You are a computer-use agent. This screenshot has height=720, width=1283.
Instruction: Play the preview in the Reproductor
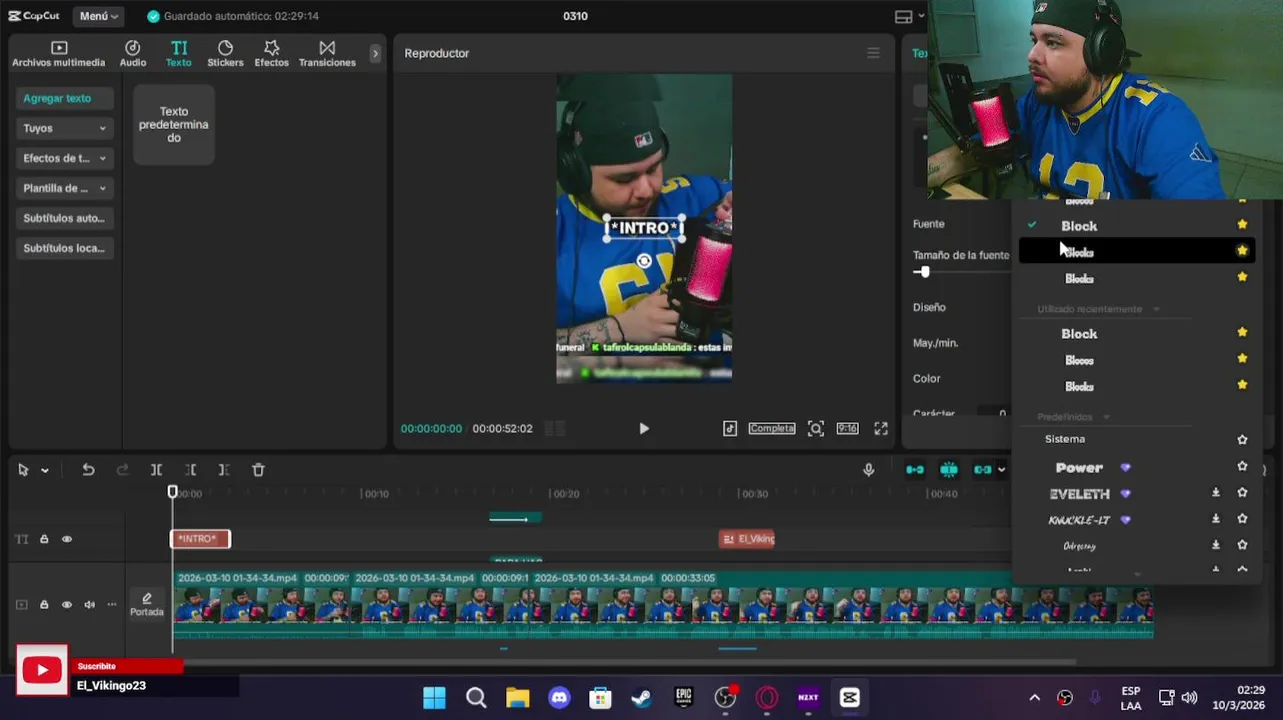tap(644, 428)
